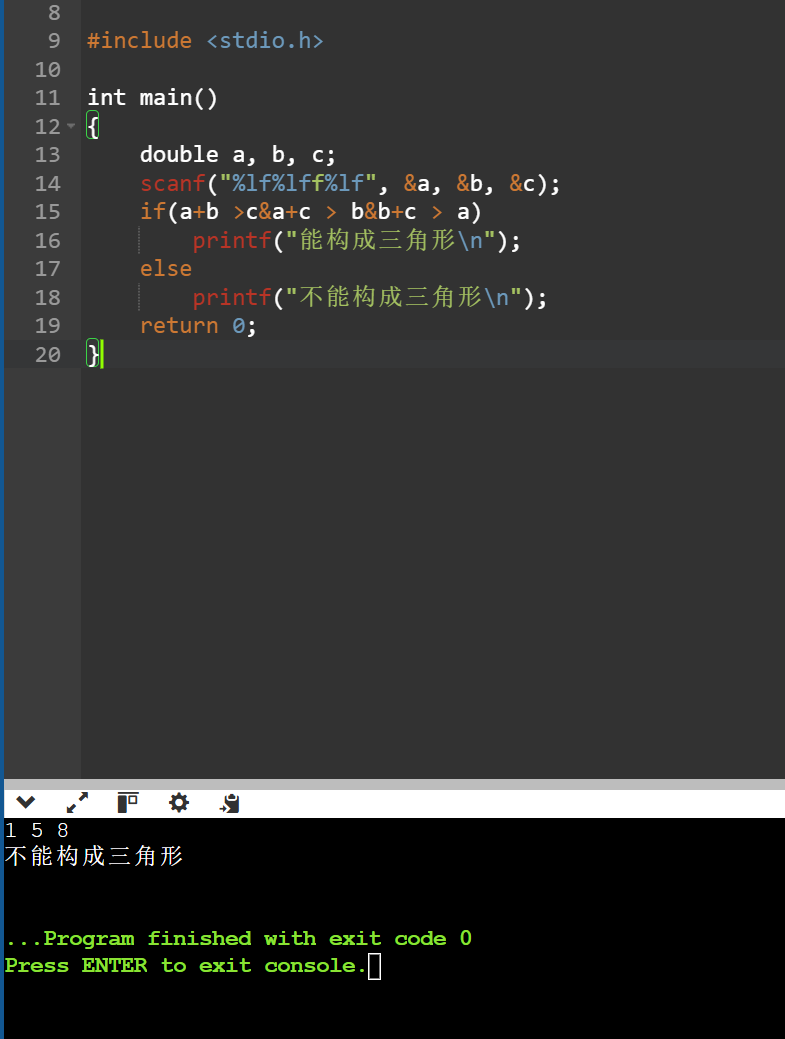The image size is (785, 1039).
Task: Place cursor on 'int main()' text
Action: pos(152,97)
